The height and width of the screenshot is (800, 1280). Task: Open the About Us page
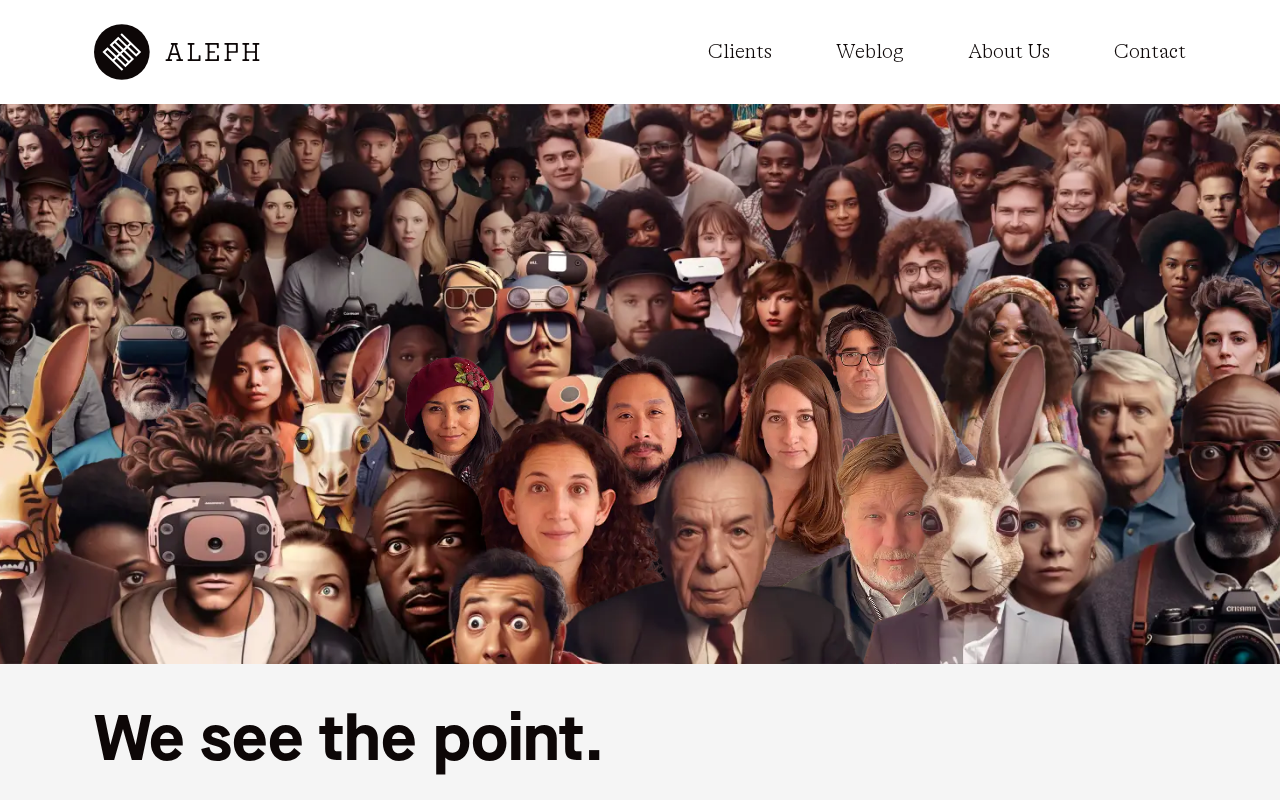1009,51
